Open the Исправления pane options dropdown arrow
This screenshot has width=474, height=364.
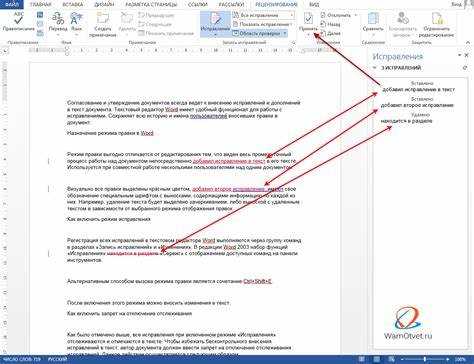click(x=459, y=55)
